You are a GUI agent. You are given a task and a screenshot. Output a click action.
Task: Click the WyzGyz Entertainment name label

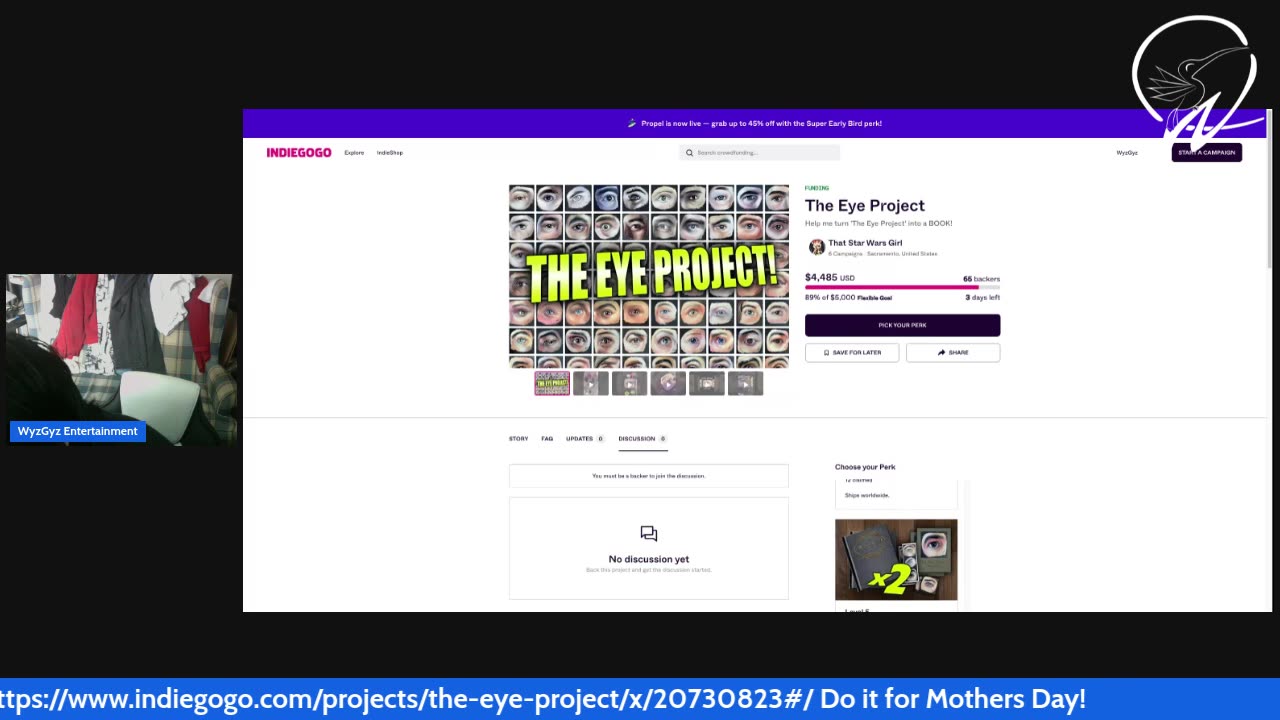(x=78, y=431)
